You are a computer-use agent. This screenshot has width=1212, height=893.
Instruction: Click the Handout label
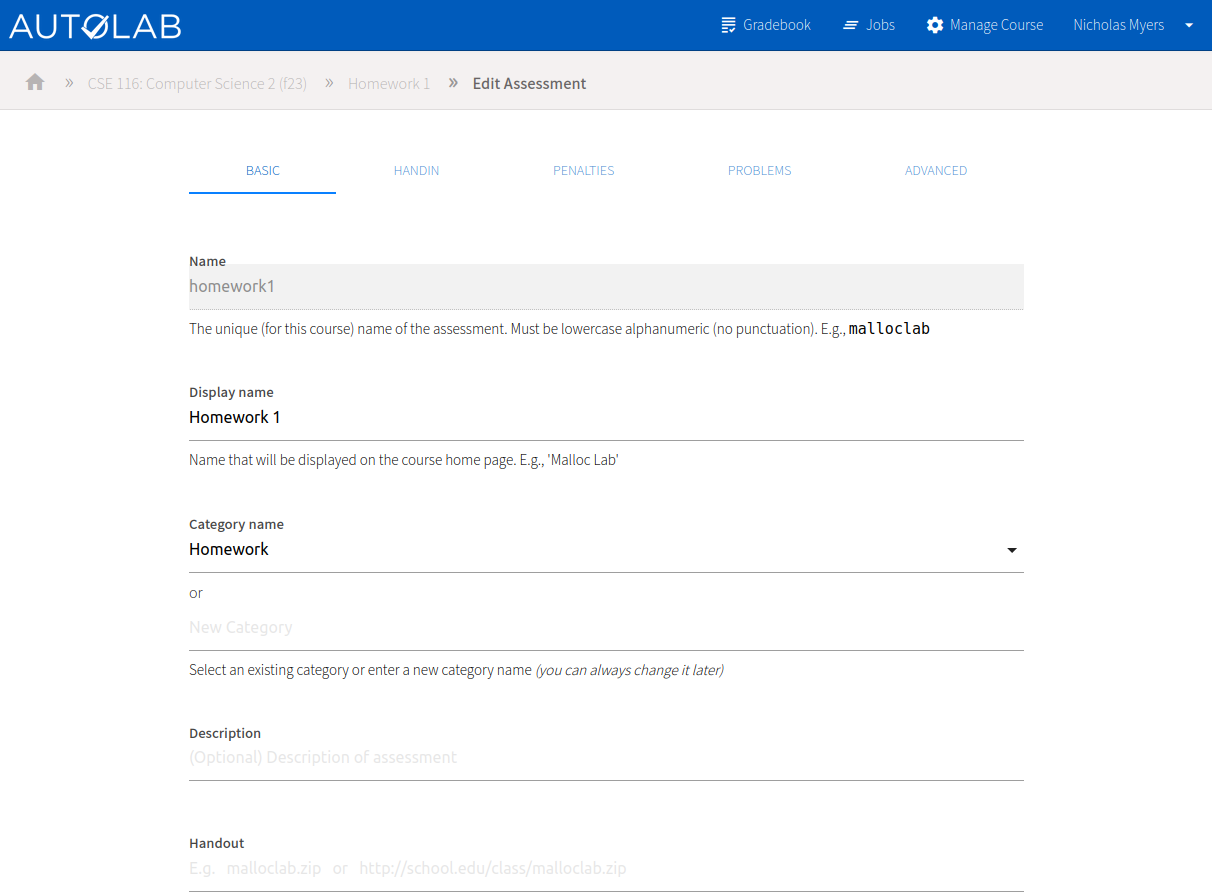click(x=217, y=843)
